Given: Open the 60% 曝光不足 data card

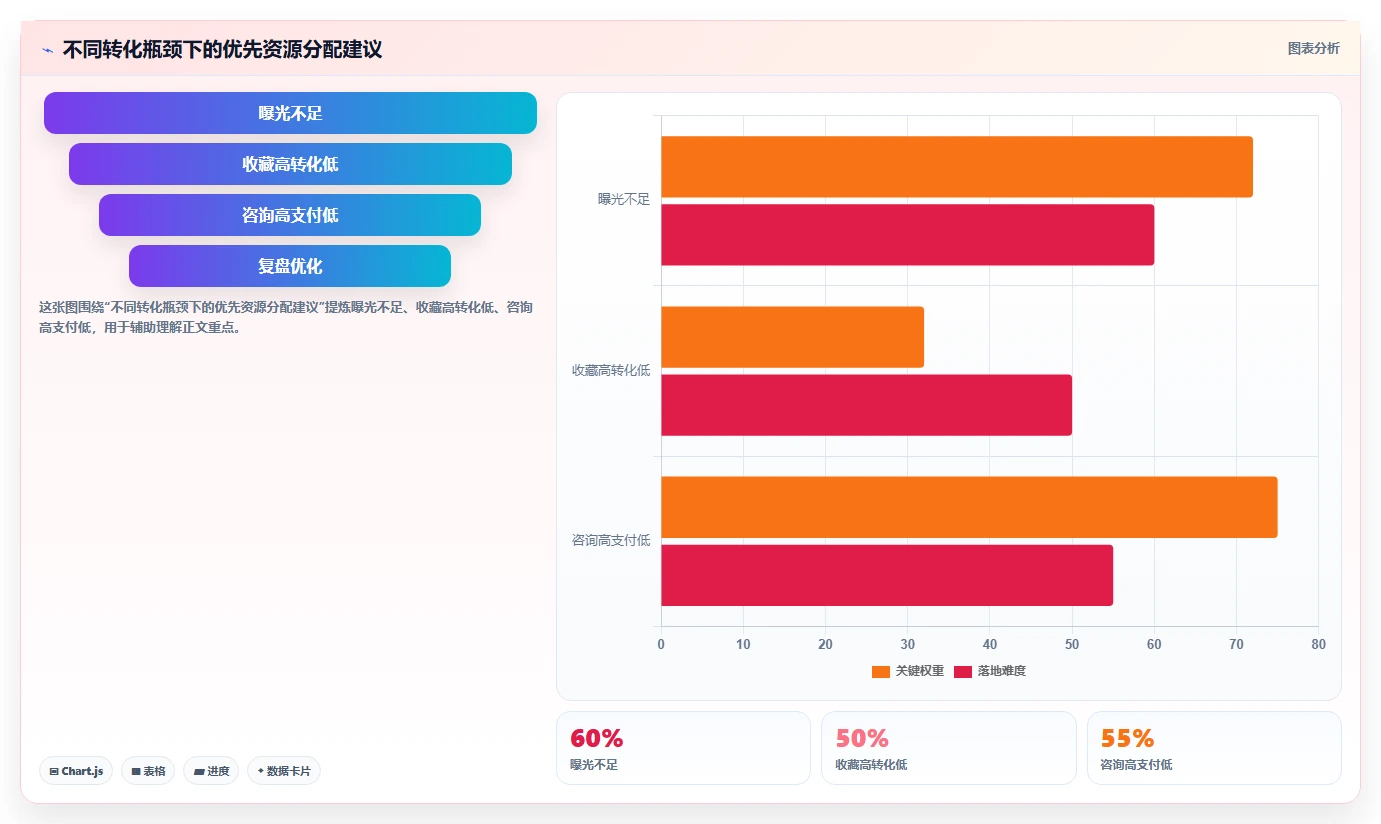Looking at the screenshot, I should 683,748.
